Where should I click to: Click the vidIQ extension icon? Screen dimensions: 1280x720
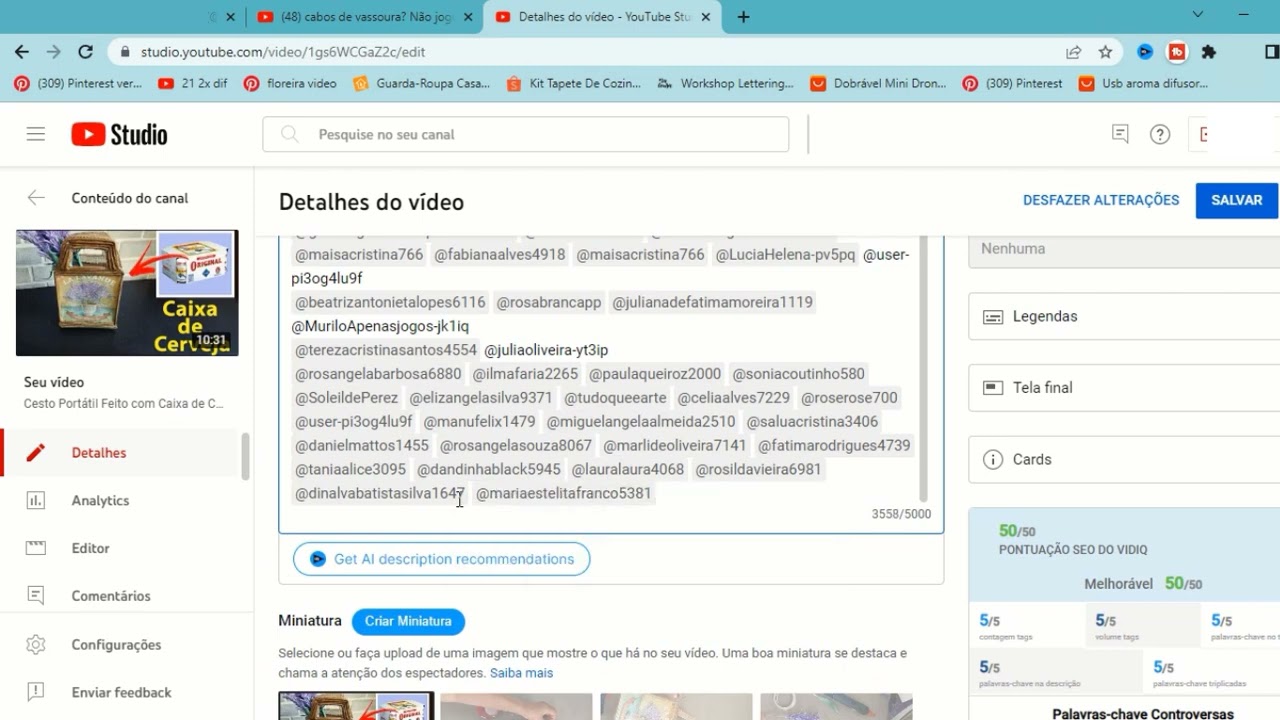point(1145,52)
